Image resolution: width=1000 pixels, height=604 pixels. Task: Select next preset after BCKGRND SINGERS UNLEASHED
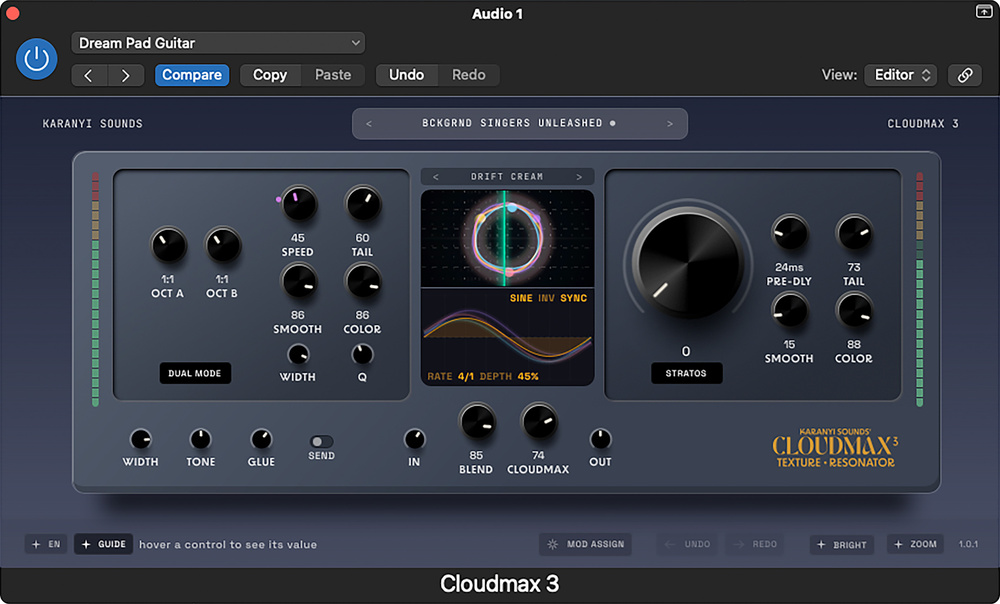670,124
